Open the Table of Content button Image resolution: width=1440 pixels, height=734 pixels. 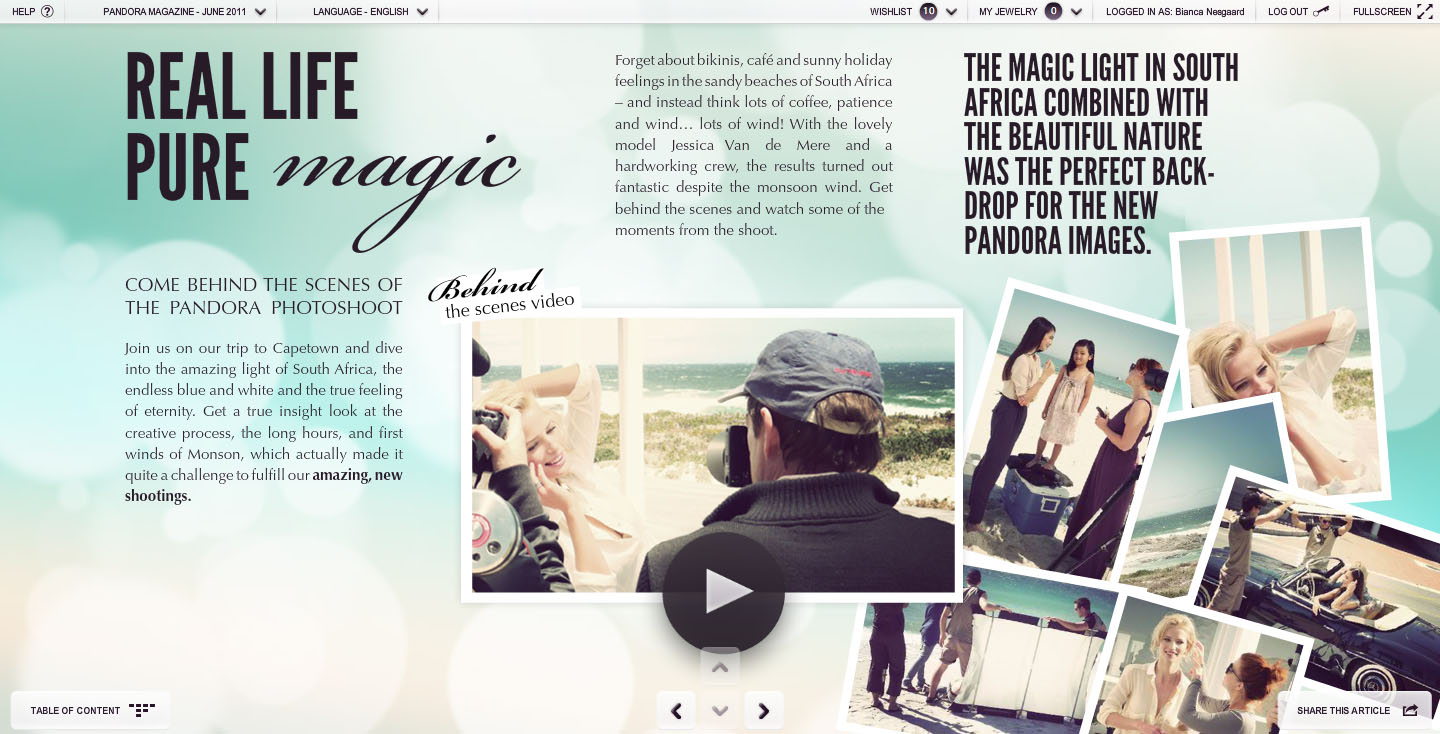coord(90,710)
